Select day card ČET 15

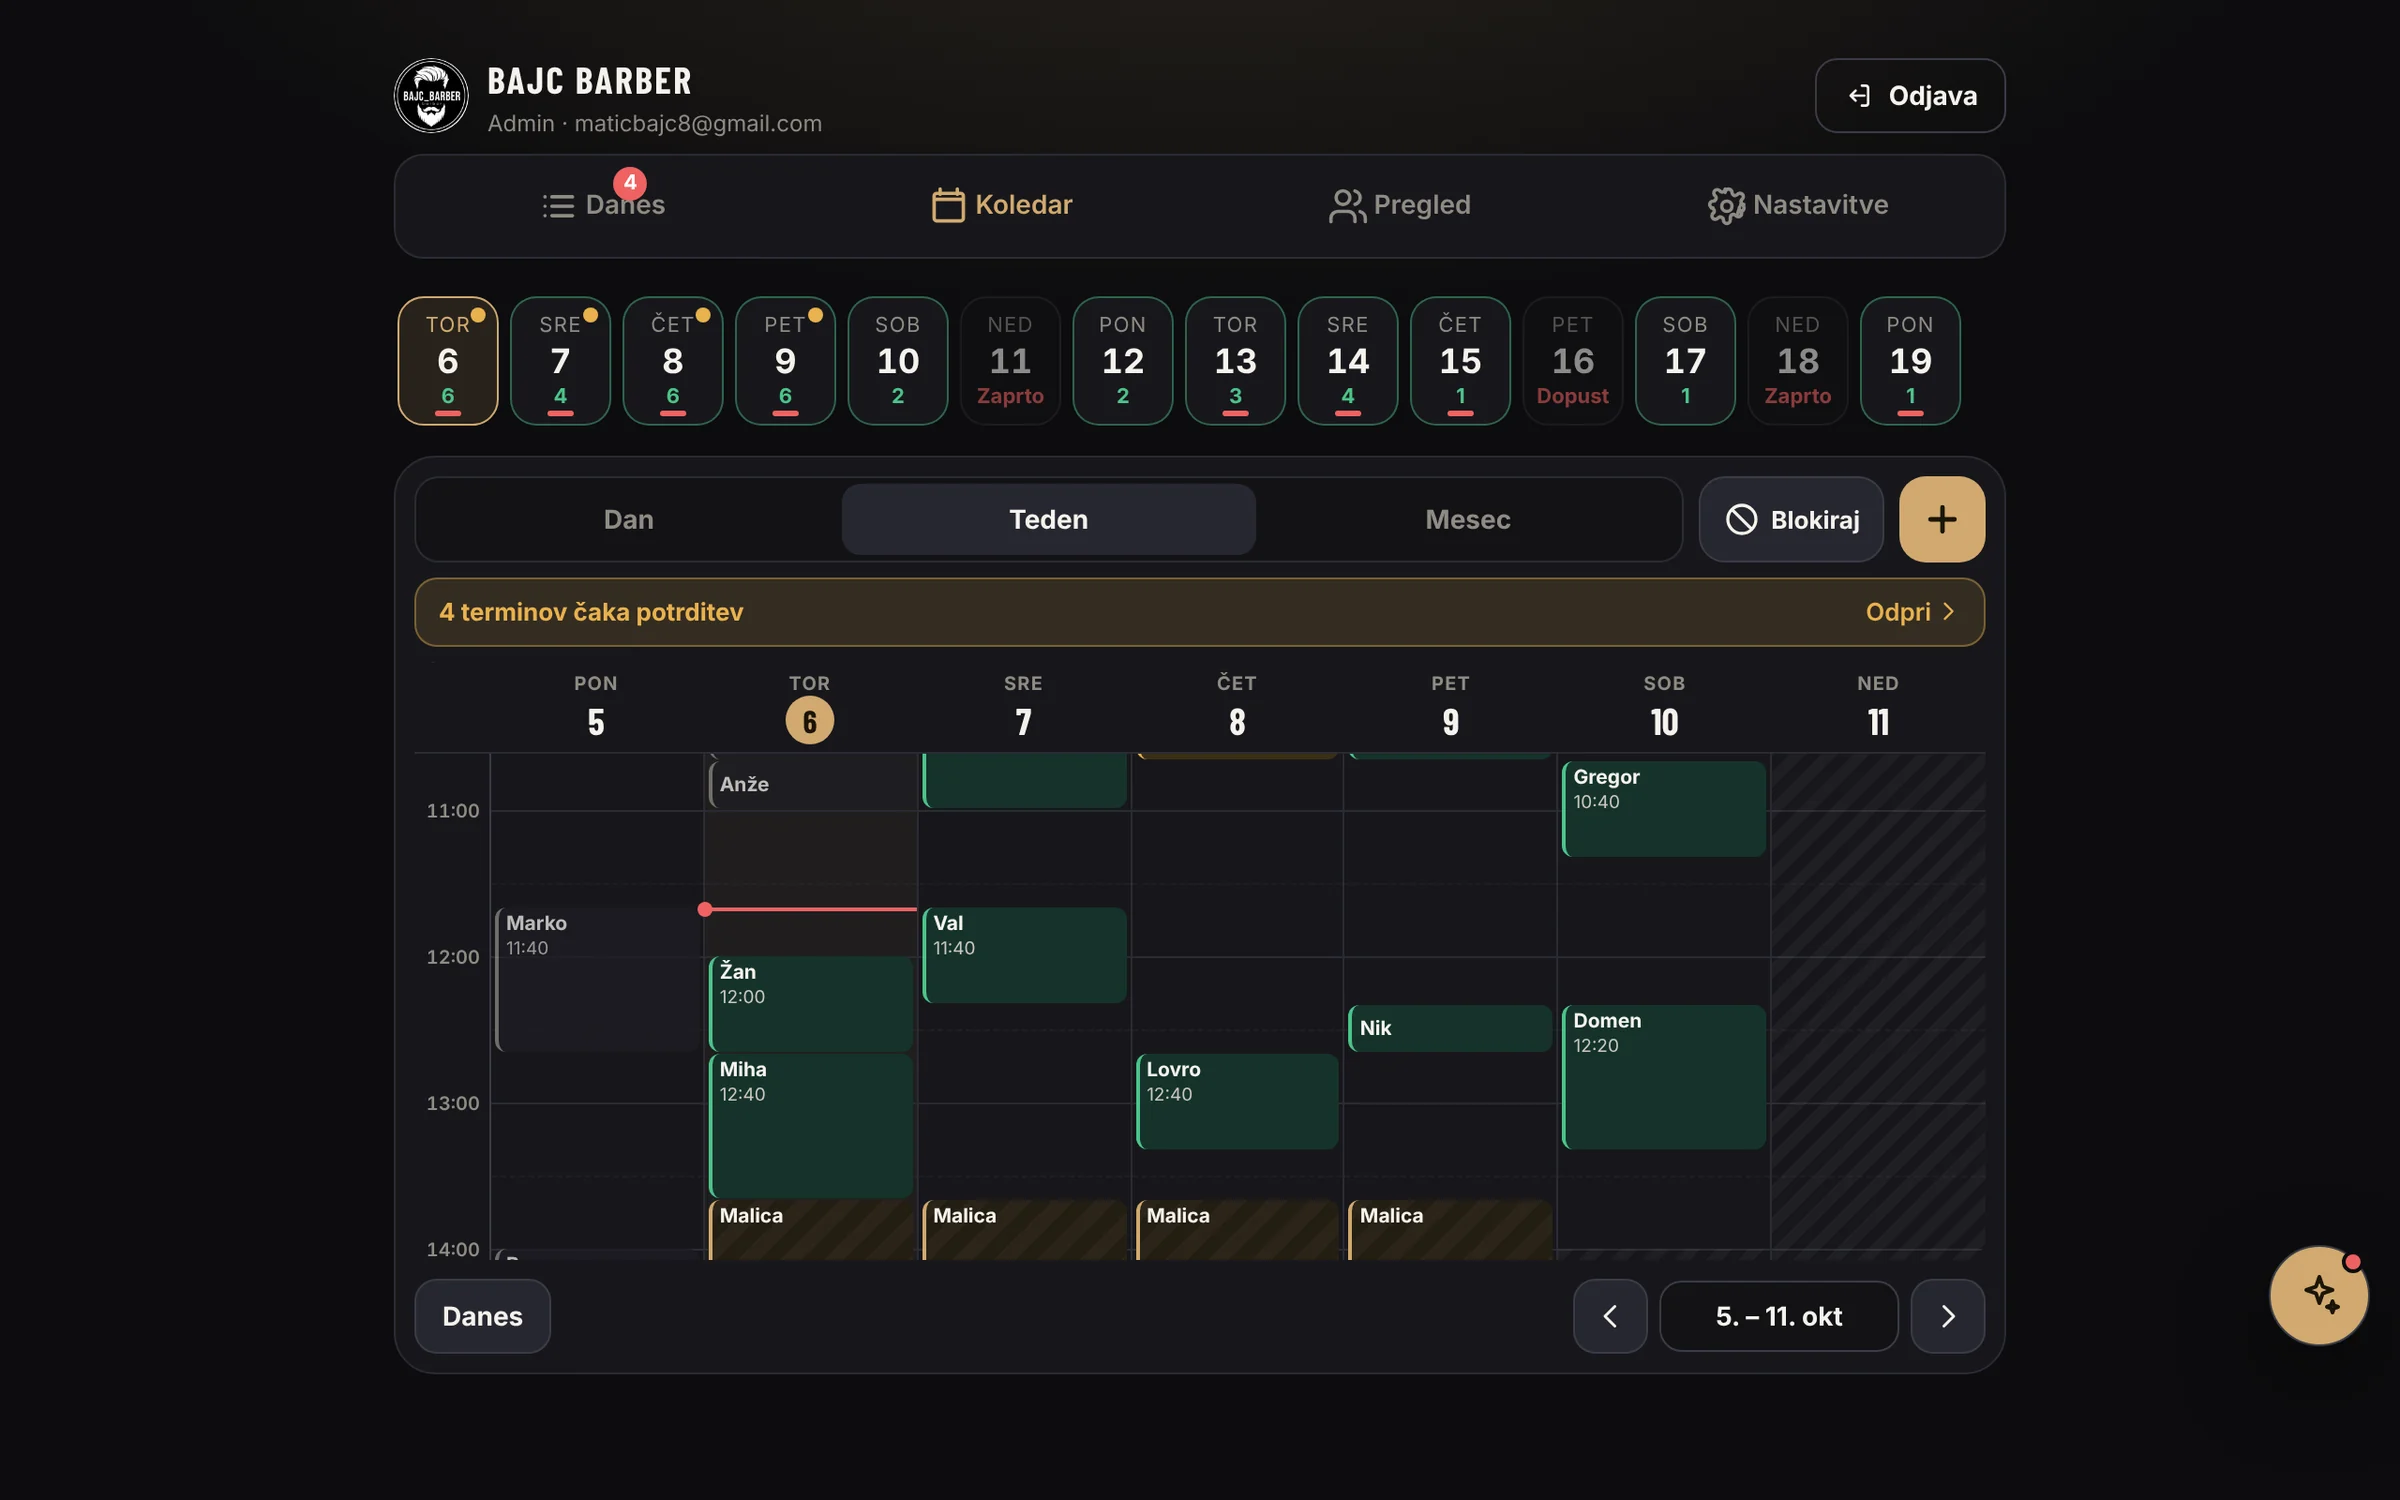pyautogui.click(x=1460, y=361)
